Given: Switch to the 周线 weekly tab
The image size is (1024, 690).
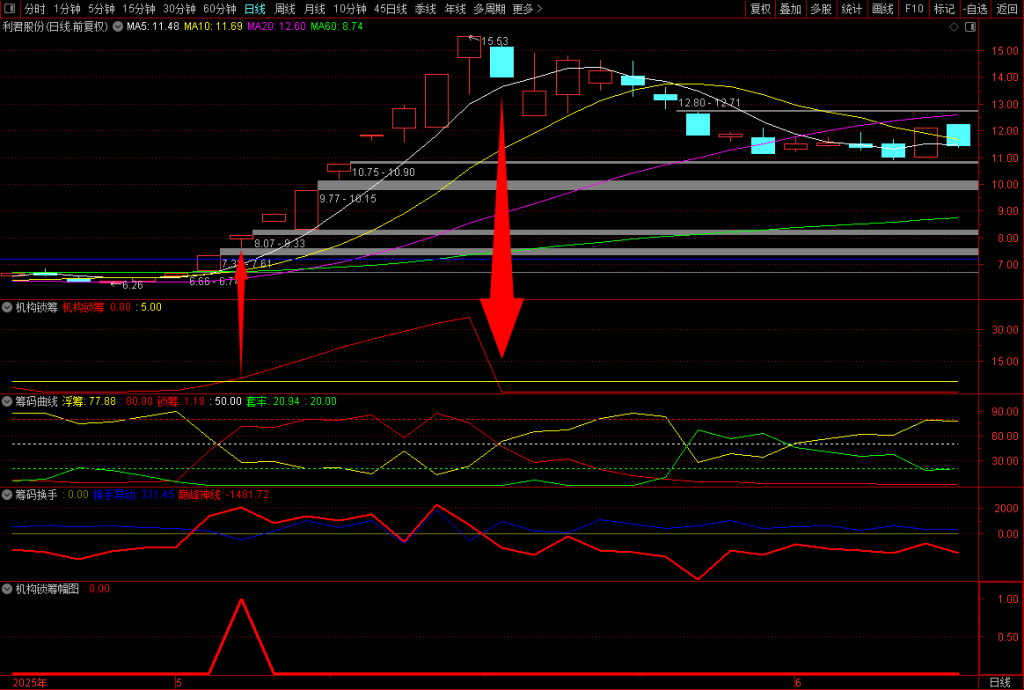Looking at the screenshot, I should 285,9.
